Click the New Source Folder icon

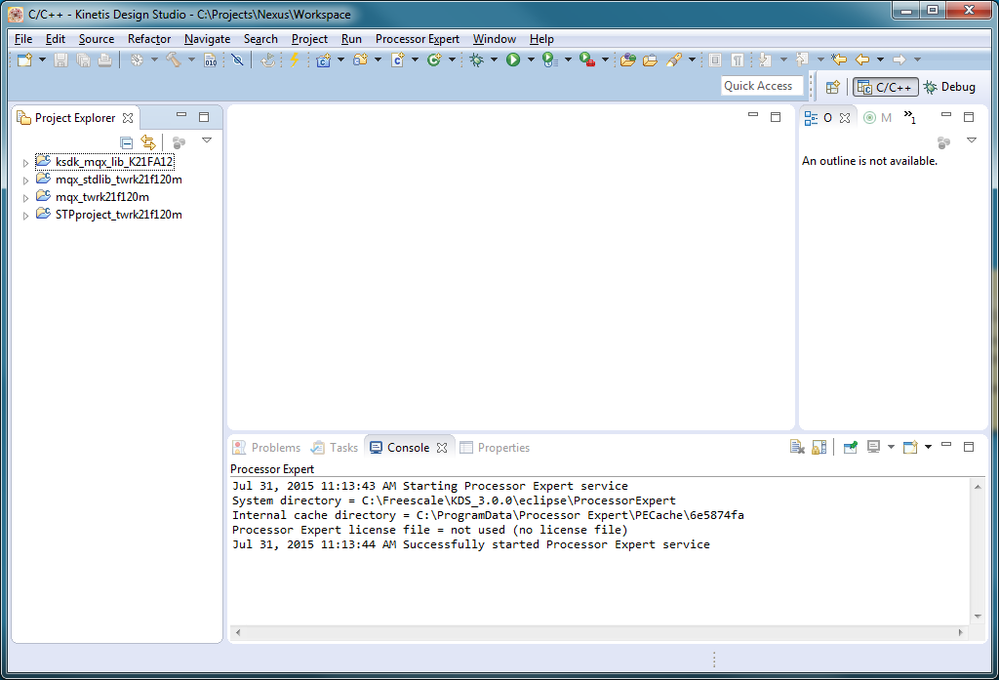click(x=361, y=60)
